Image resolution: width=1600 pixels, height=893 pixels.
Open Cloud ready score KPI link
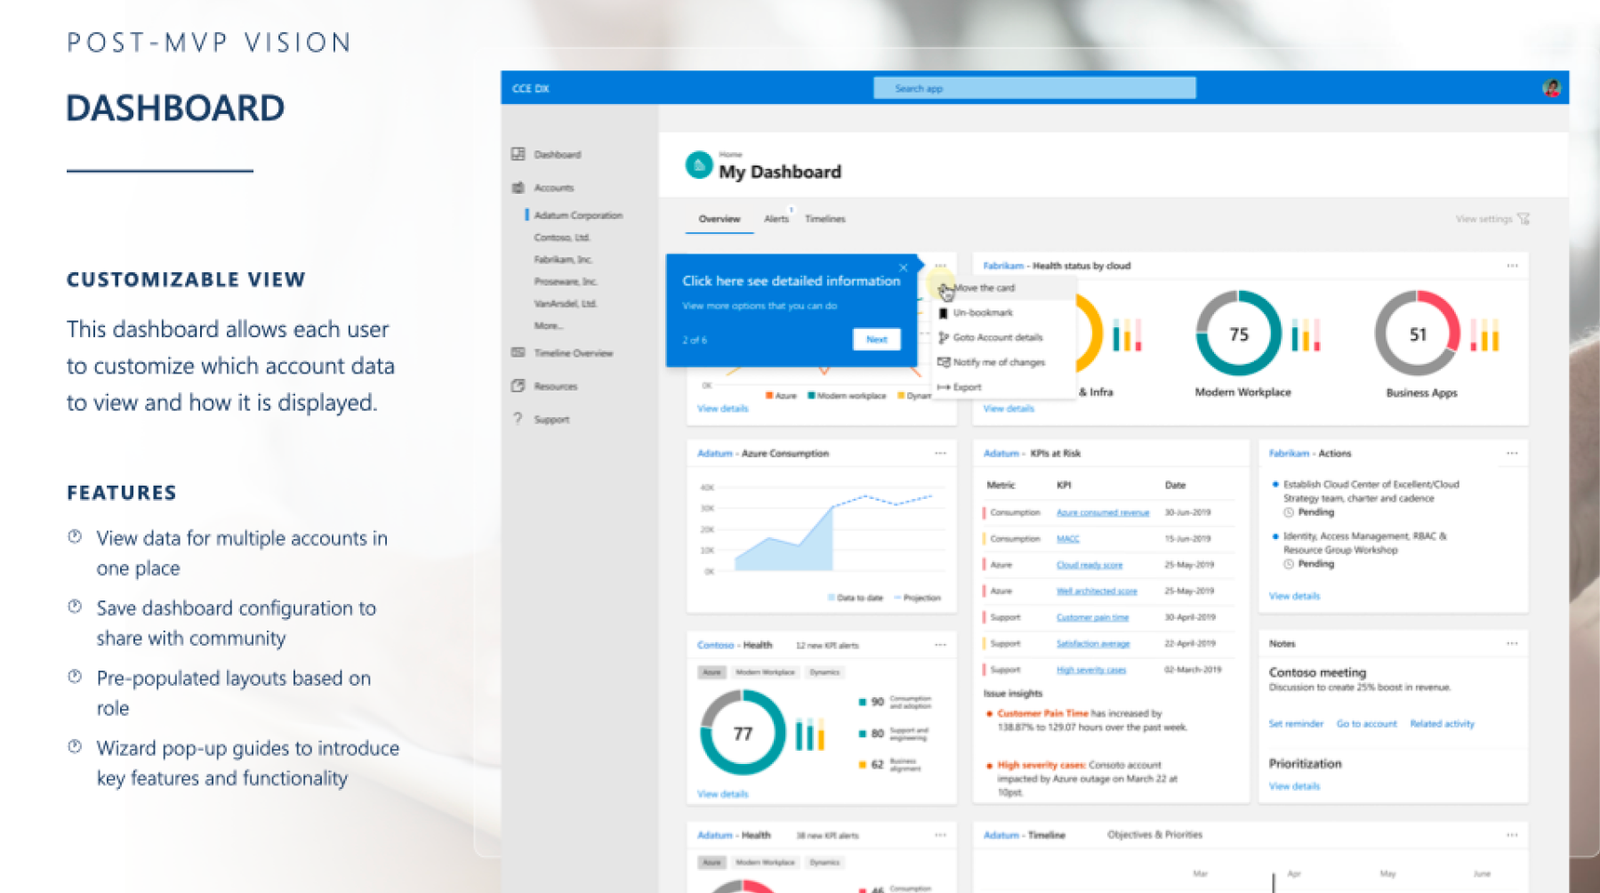(1089, 565)
